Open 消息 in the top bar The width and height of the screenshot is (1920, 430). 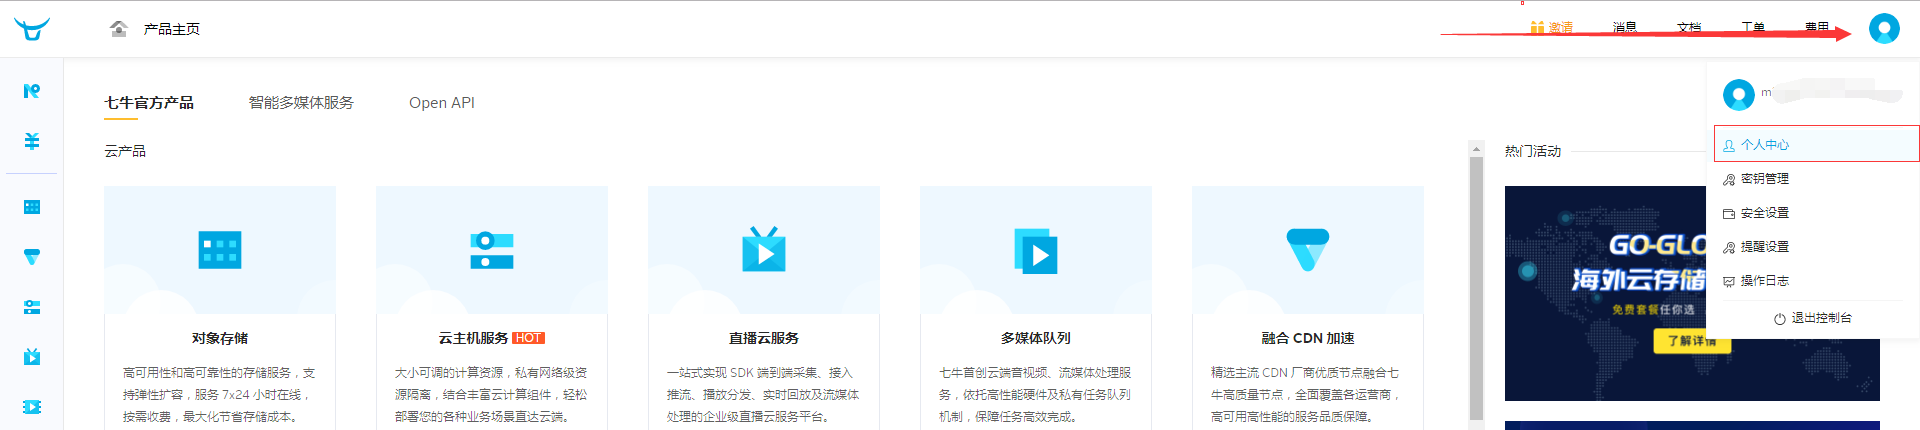pos(1625,28)
